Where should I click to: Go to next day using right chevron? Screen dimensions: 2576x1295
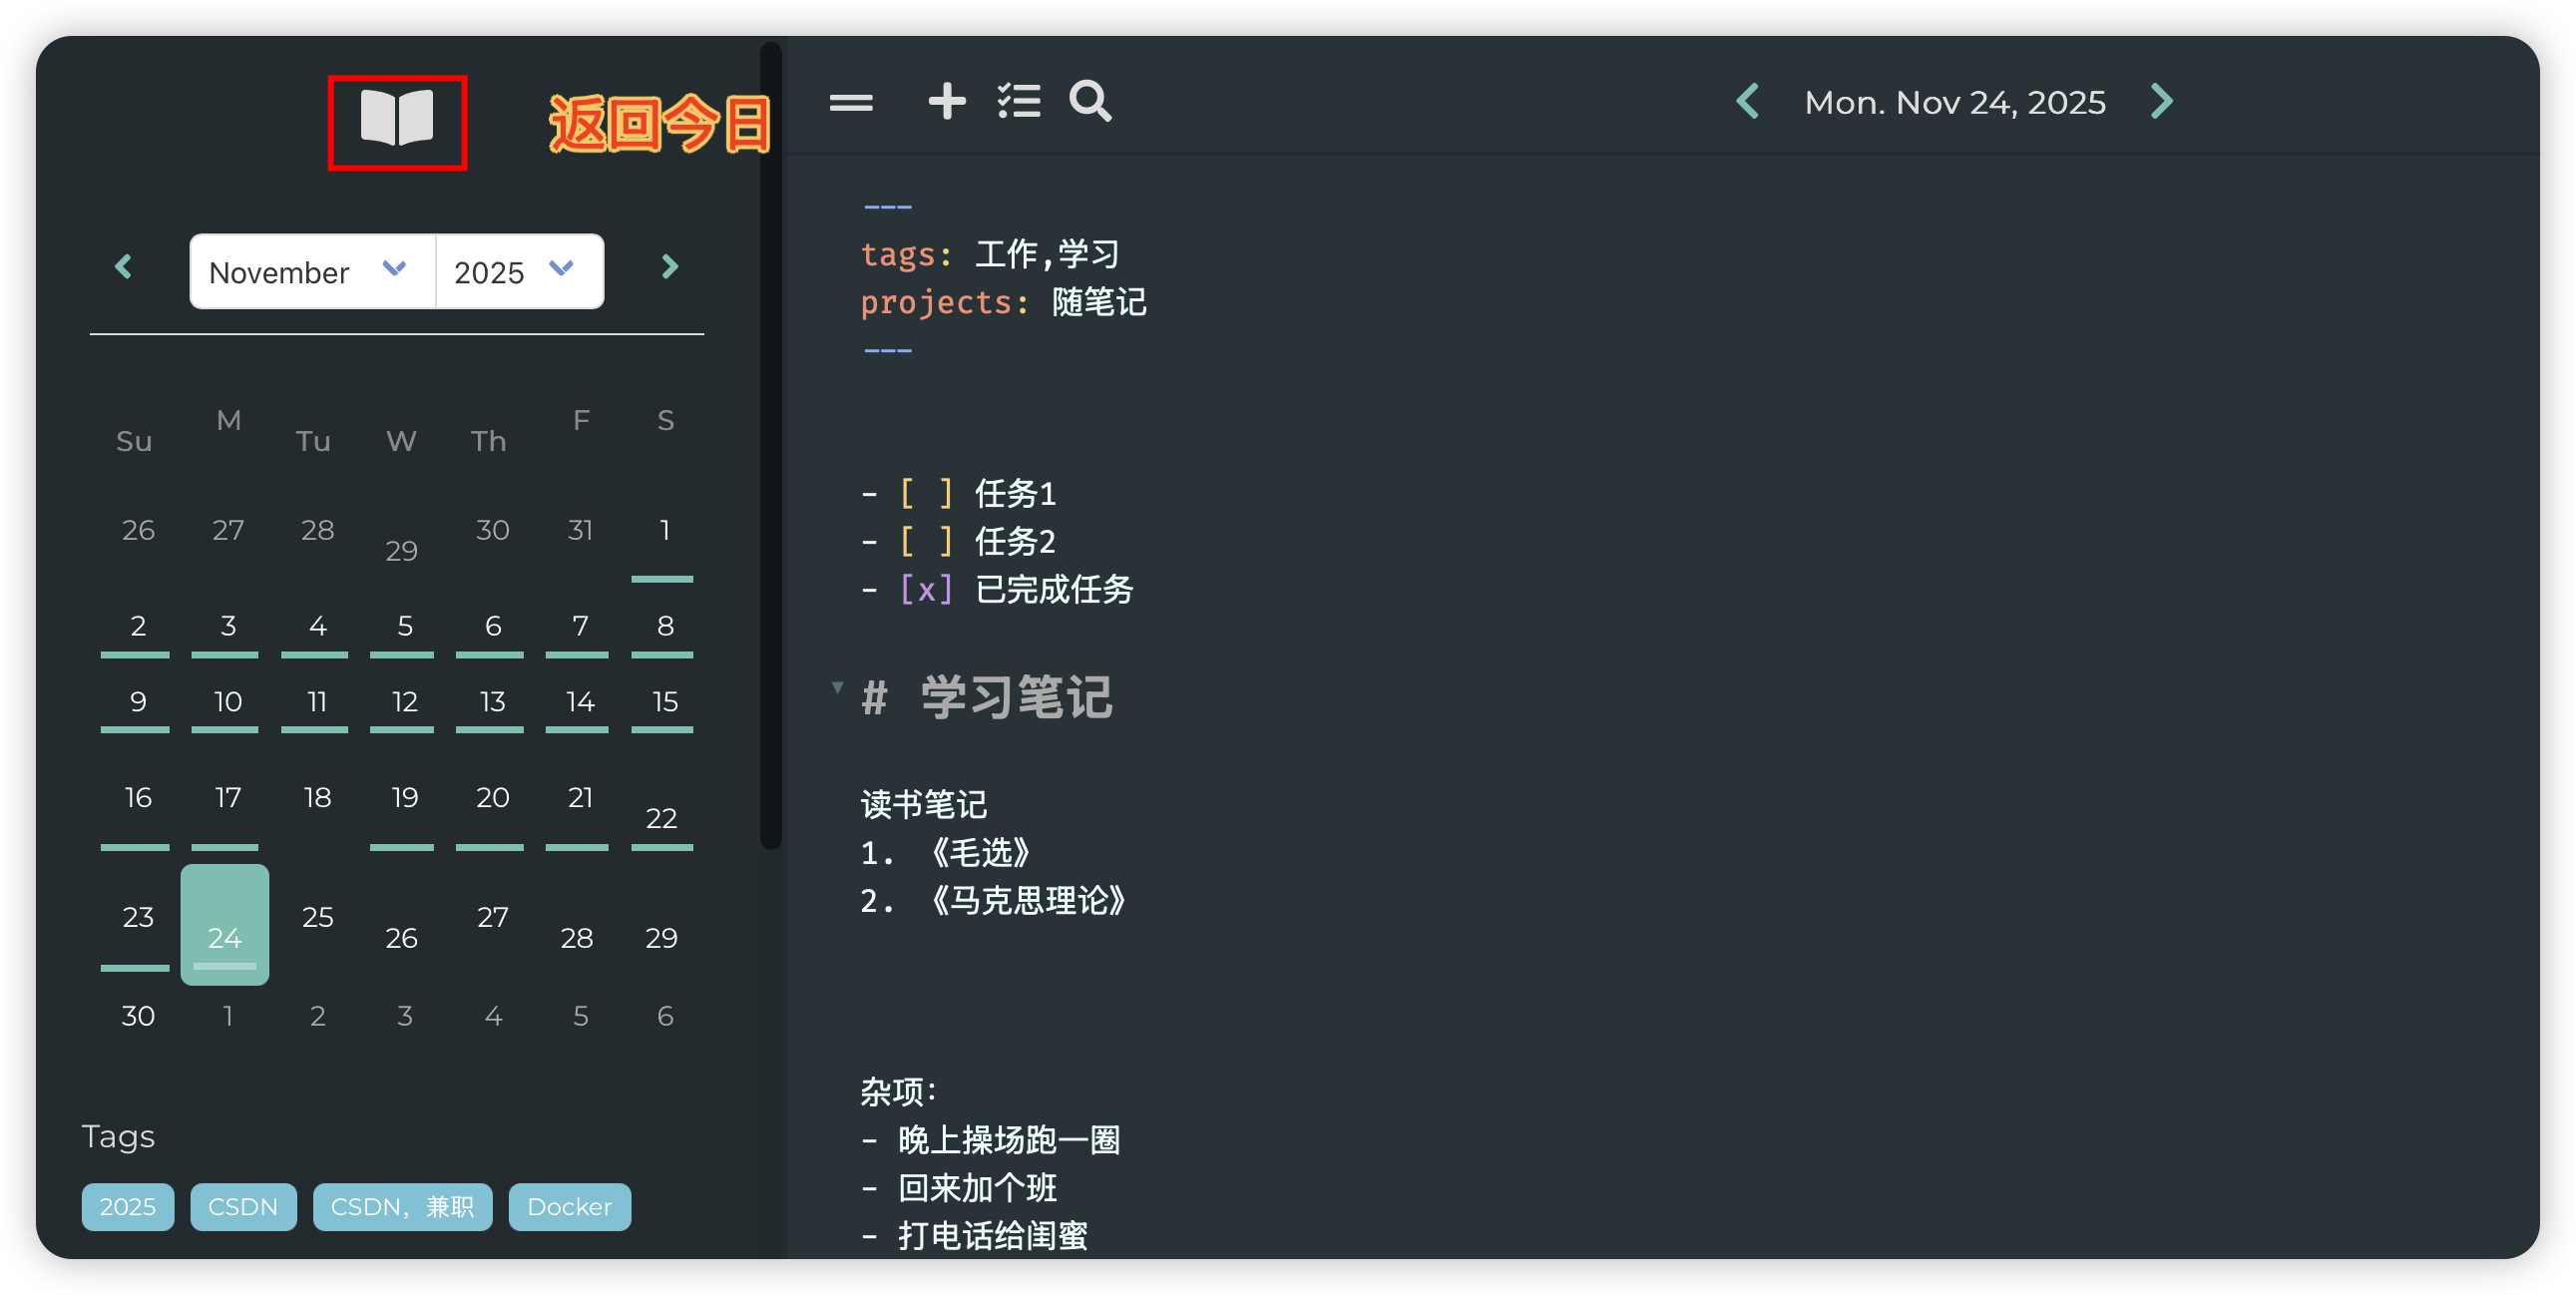[2162, 102]
